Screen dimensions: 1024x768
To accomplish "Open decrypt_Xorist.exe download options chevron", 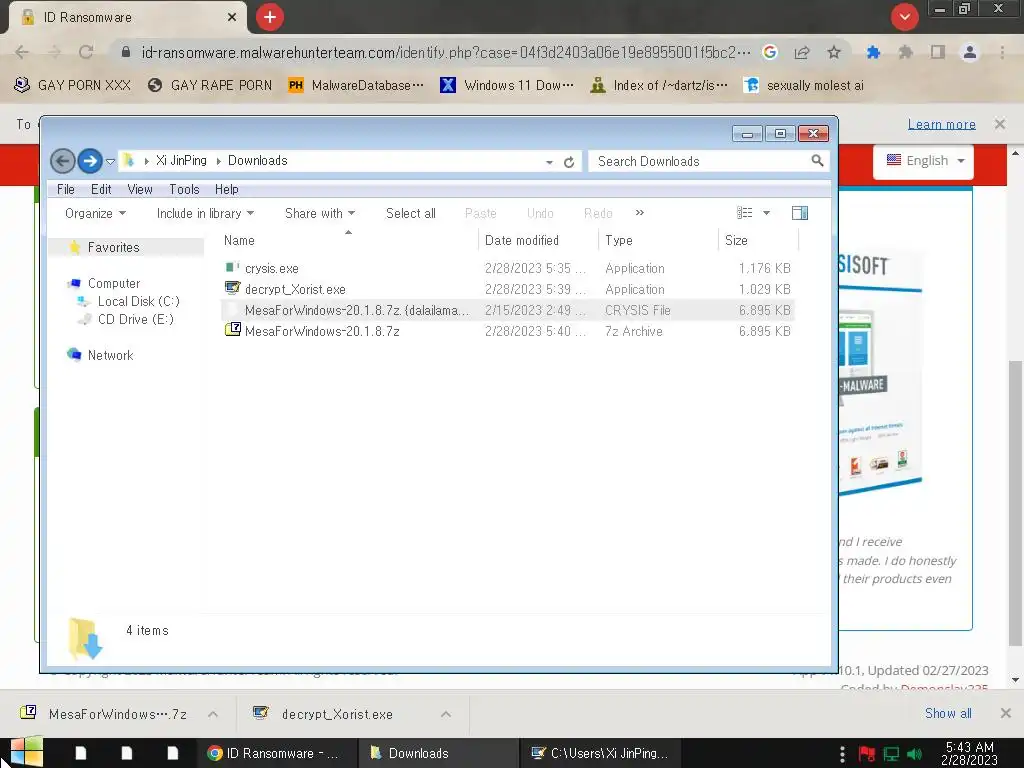I will coord(446,714).
